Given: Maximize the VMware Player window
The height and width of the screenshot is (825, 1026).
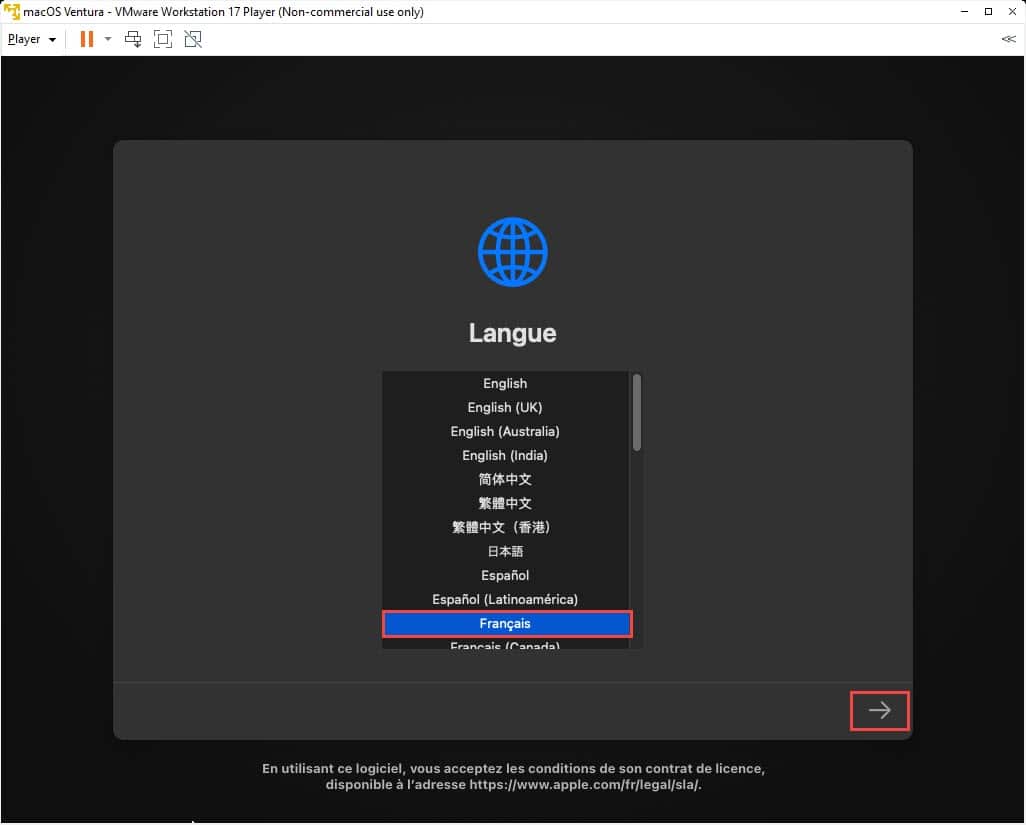Looking at the screenshot, I should pos(988,12).
